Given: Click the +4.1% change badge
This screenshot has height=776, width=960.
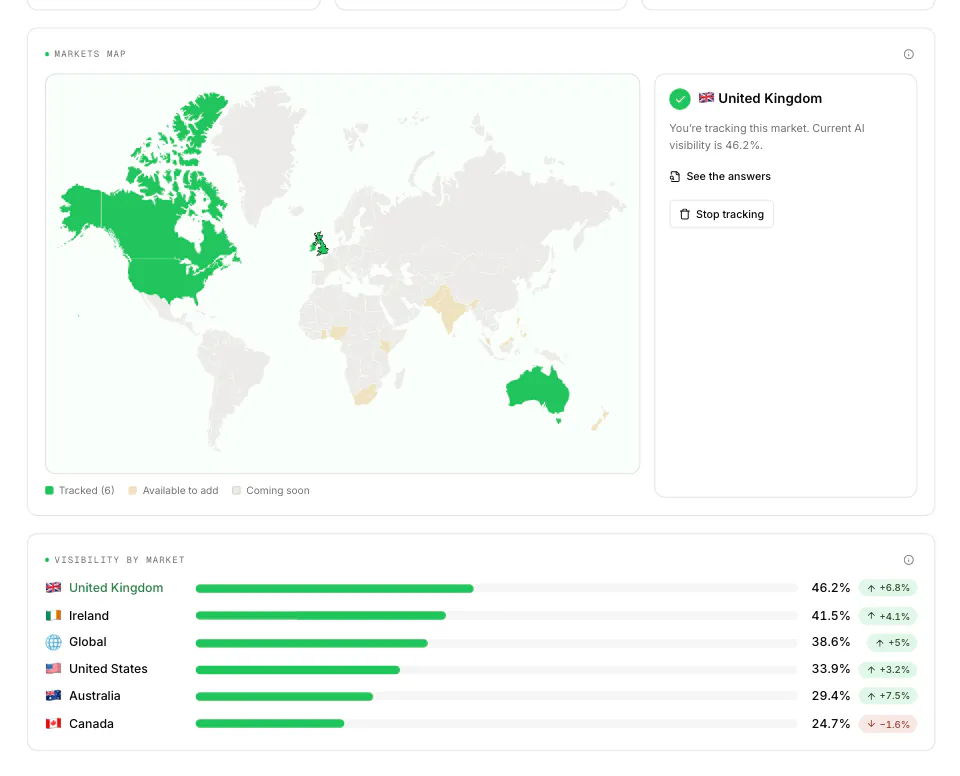Looking at the screenshot, I should pos(888,616).
